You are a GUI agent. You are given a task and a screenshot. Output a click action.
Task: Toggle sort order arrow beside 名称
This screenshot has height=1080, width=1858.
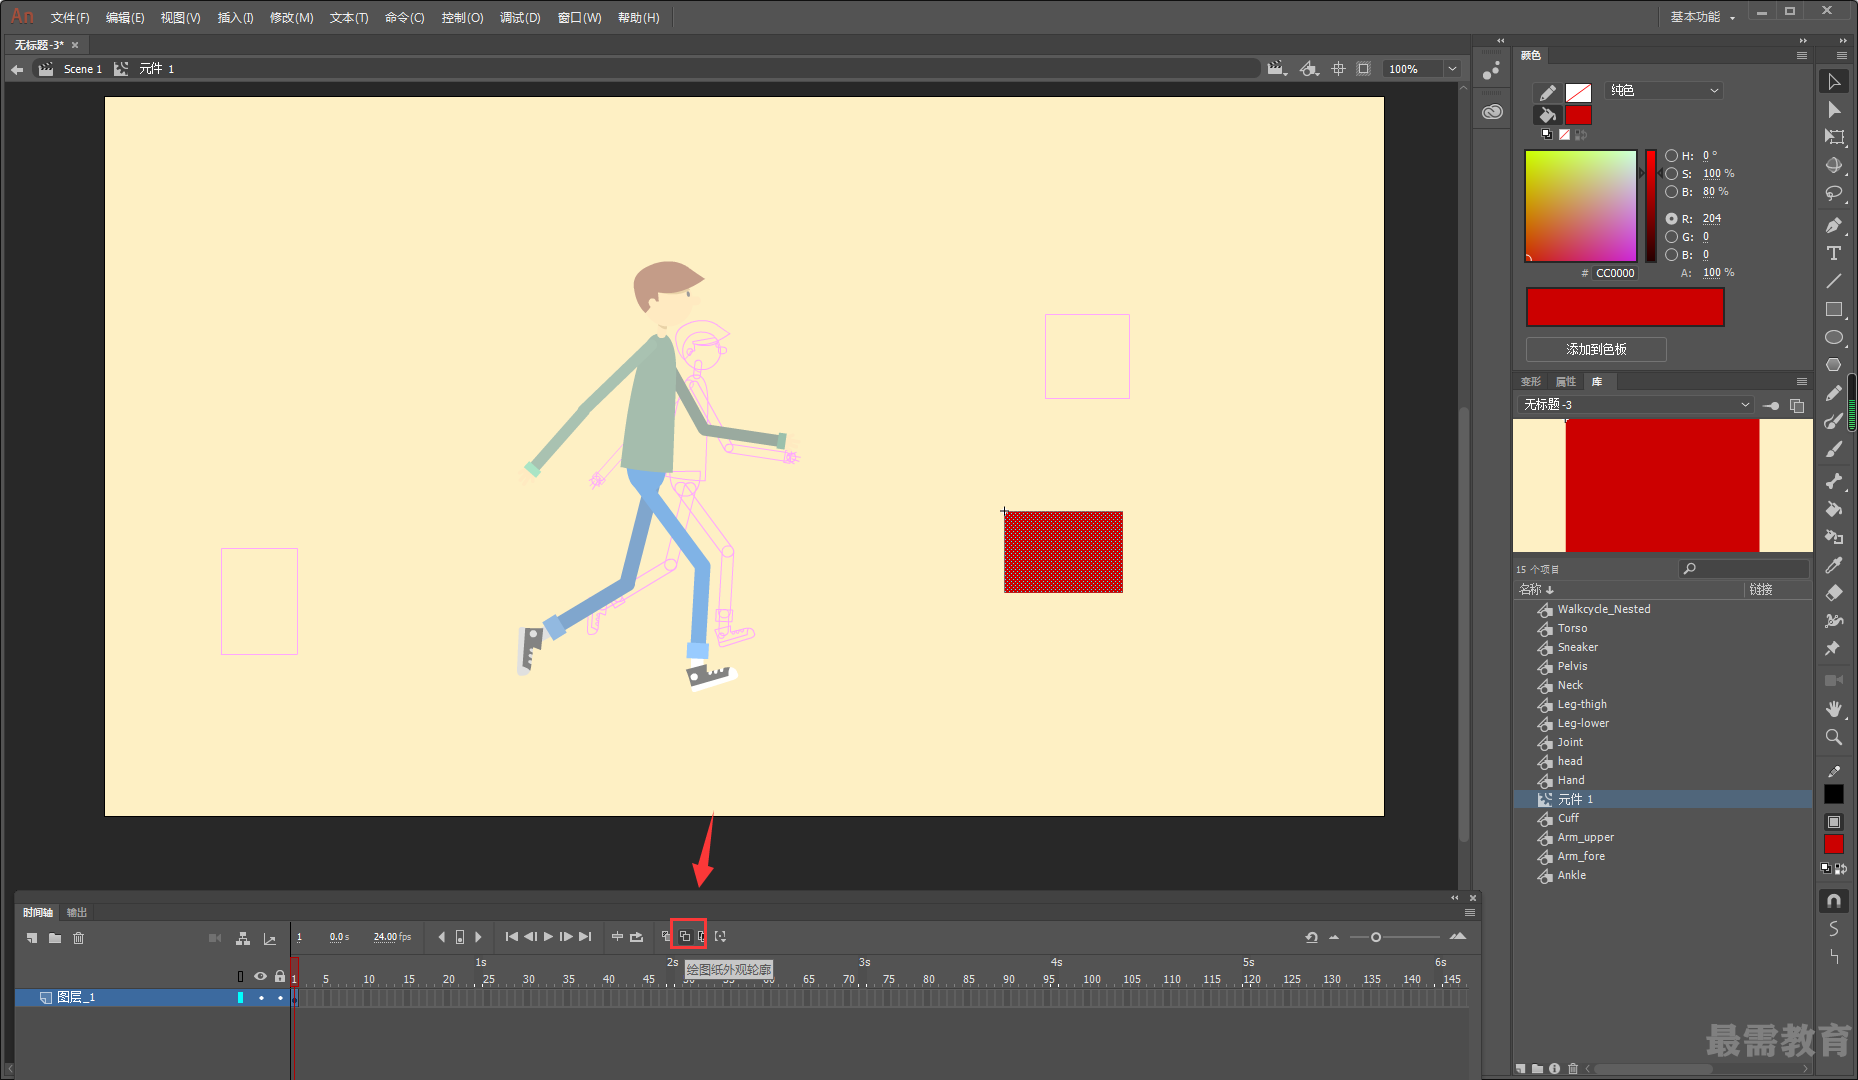click(x=1550, y=590)
